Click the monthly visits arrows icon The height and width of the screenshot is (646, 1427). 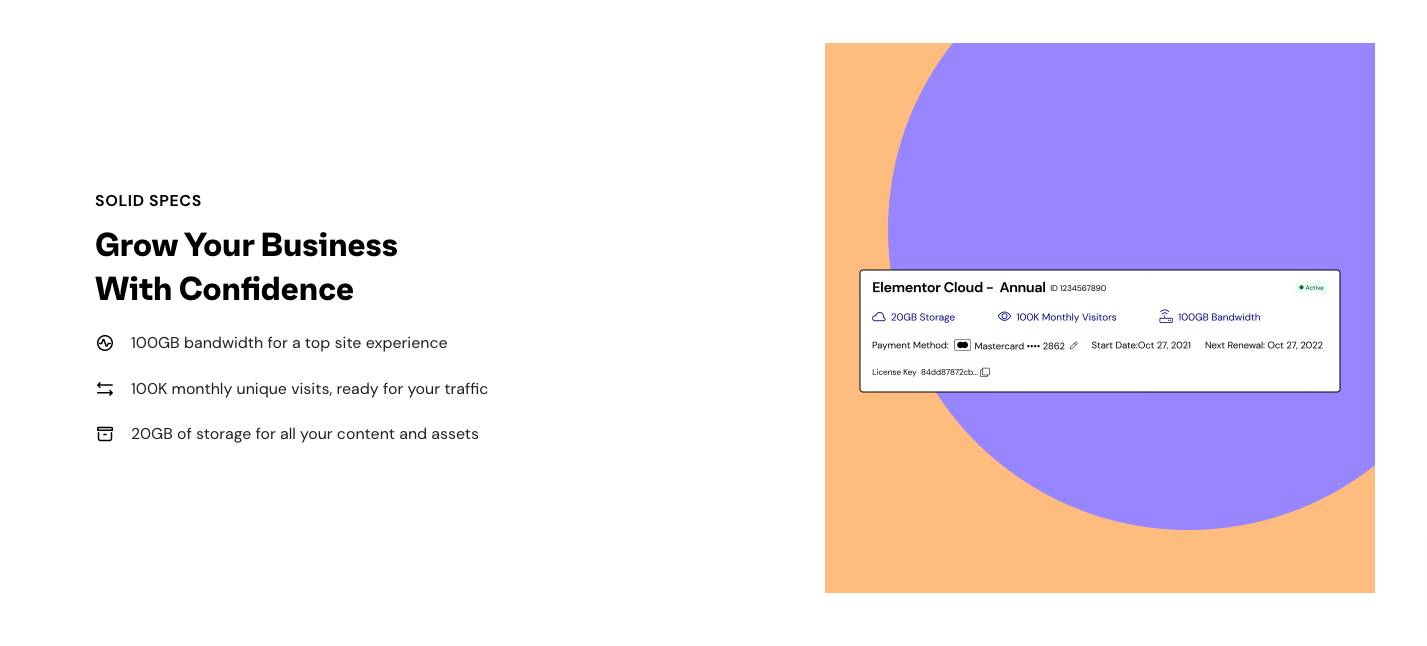pos(105,389)
